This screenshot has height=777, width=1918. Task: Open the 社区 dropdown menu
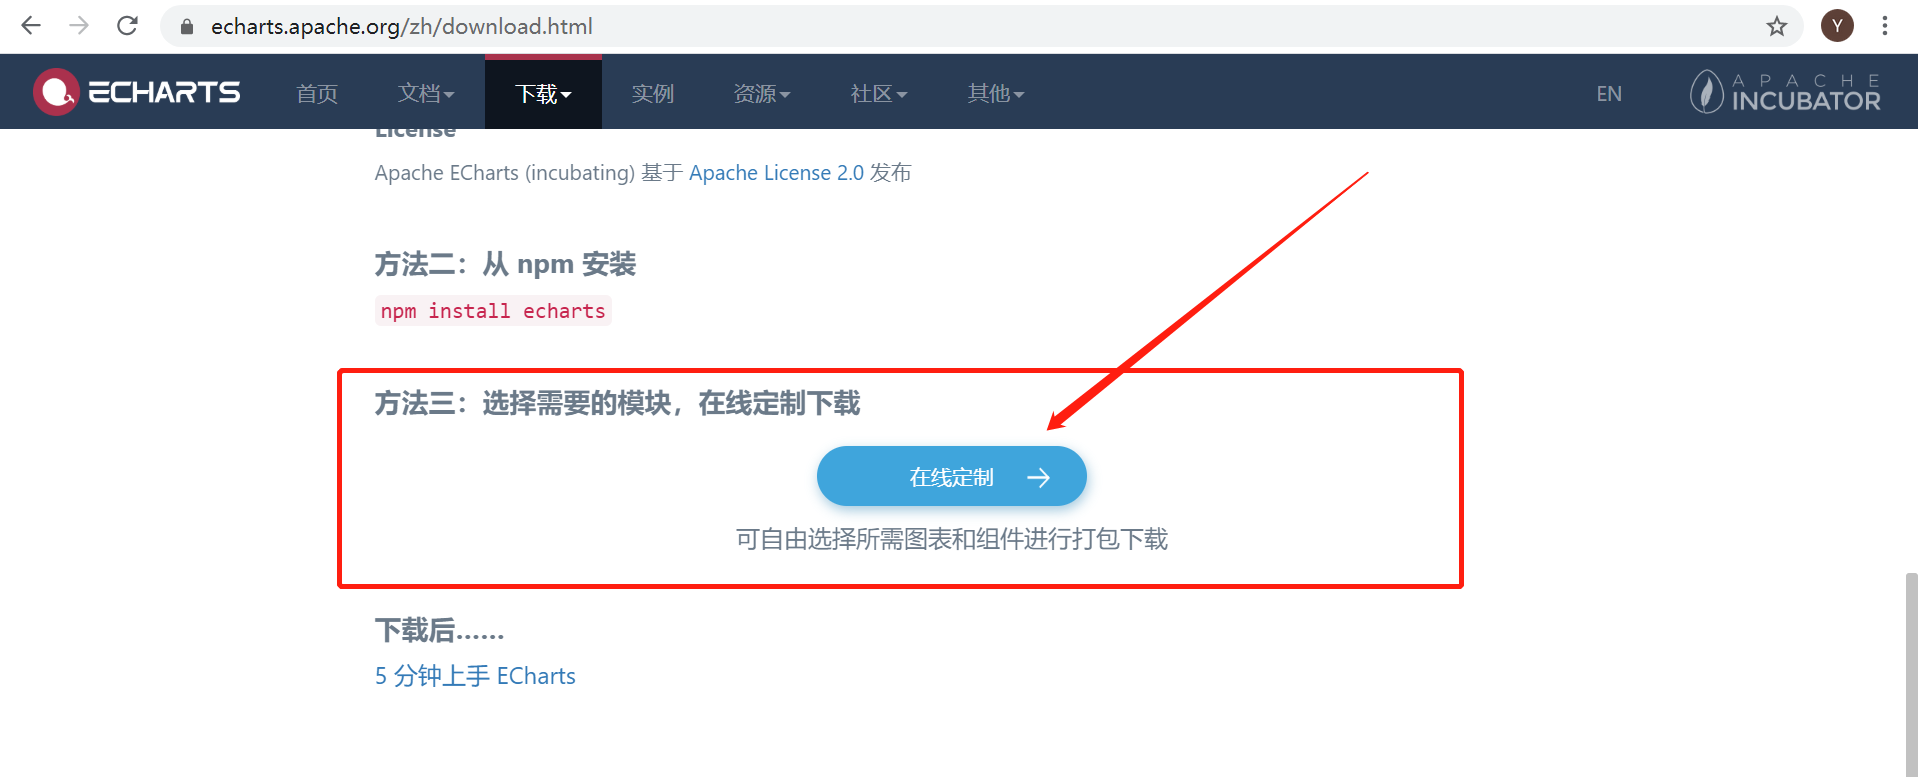[879, 93]
